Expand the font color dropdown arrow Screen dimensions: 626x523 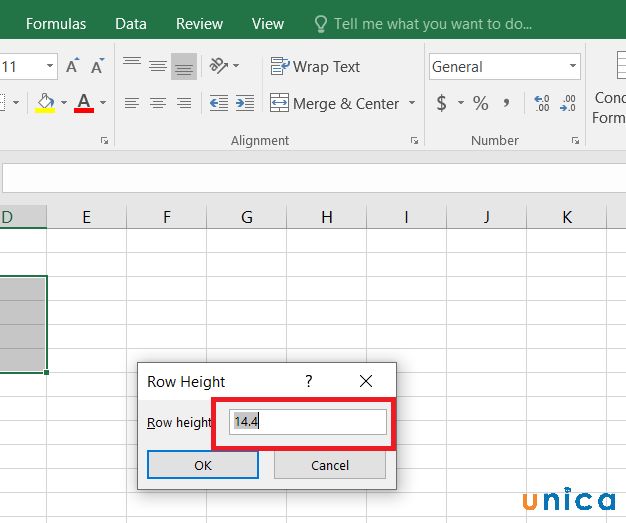click(x=104, y=103)
